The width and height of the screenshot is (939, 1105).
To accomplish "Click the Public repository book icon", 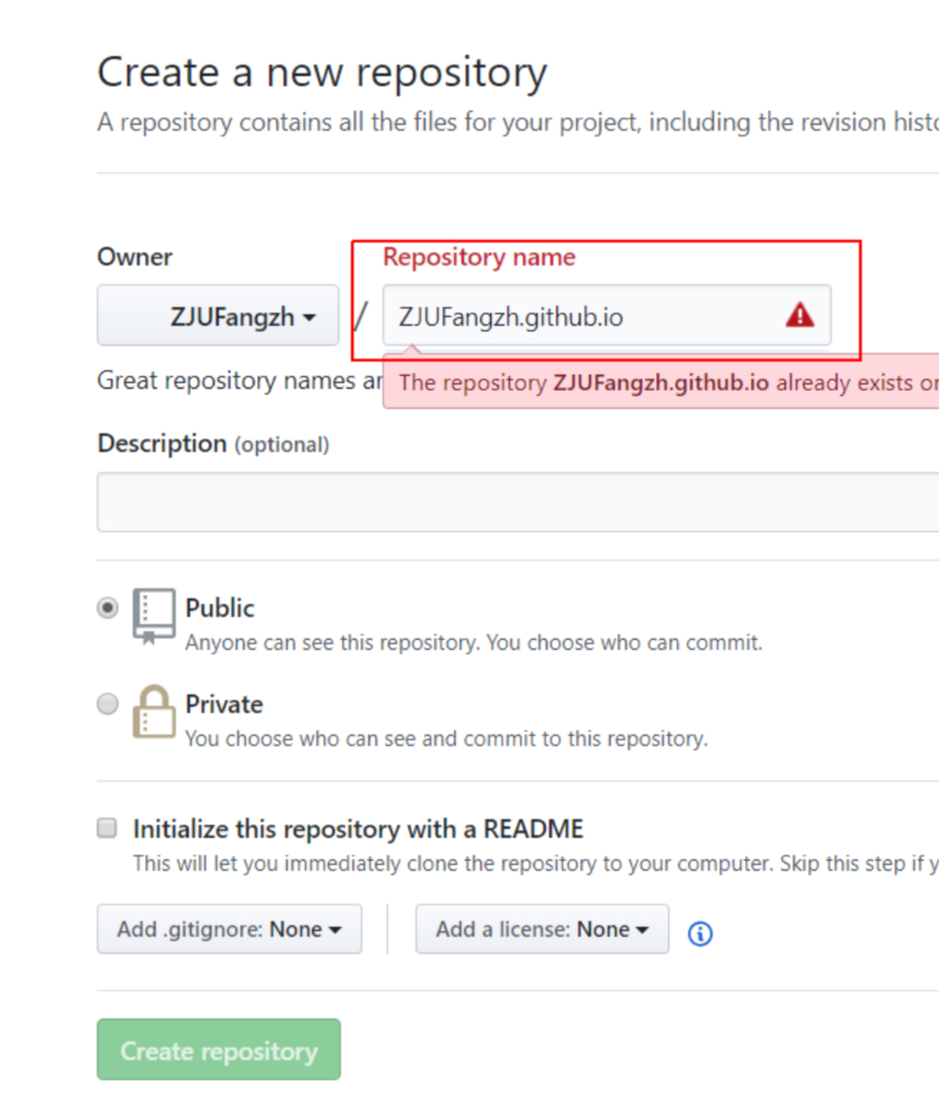I will click(154, 615).
